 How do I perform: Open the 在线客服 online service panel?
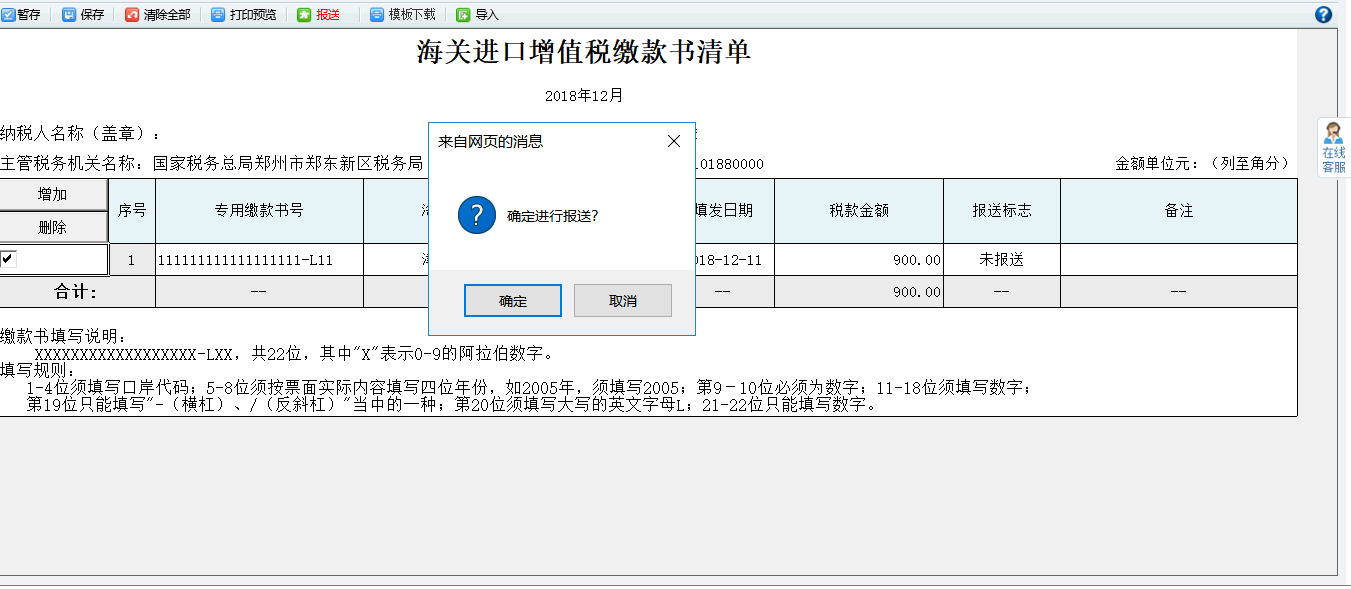click(x=1333, y=148)
